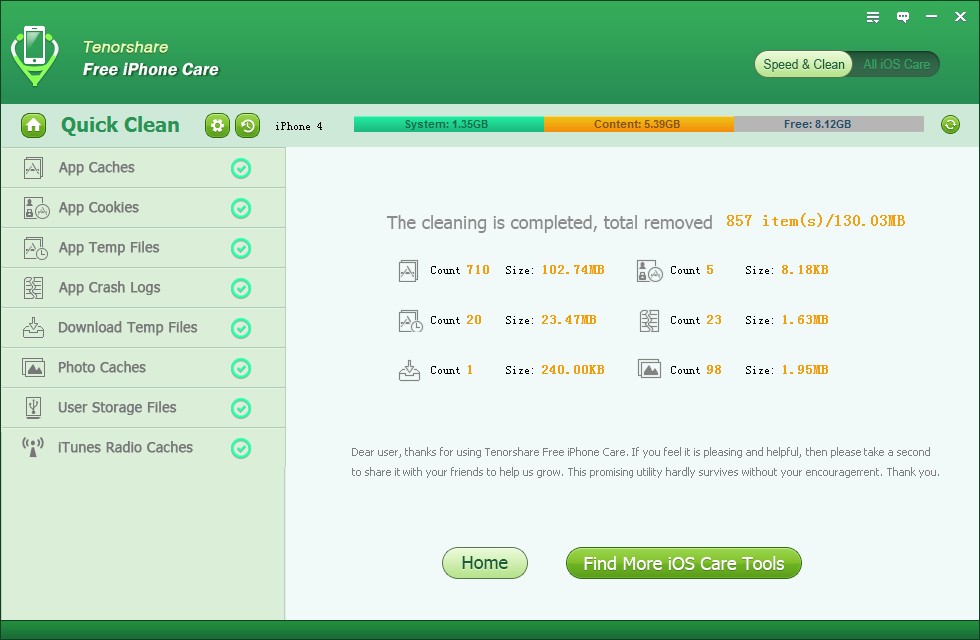Image resolution: width=980 pixels, height=640 pixels.
Task: Toggle the App Caches checkmark
Action: coord(241,168)
